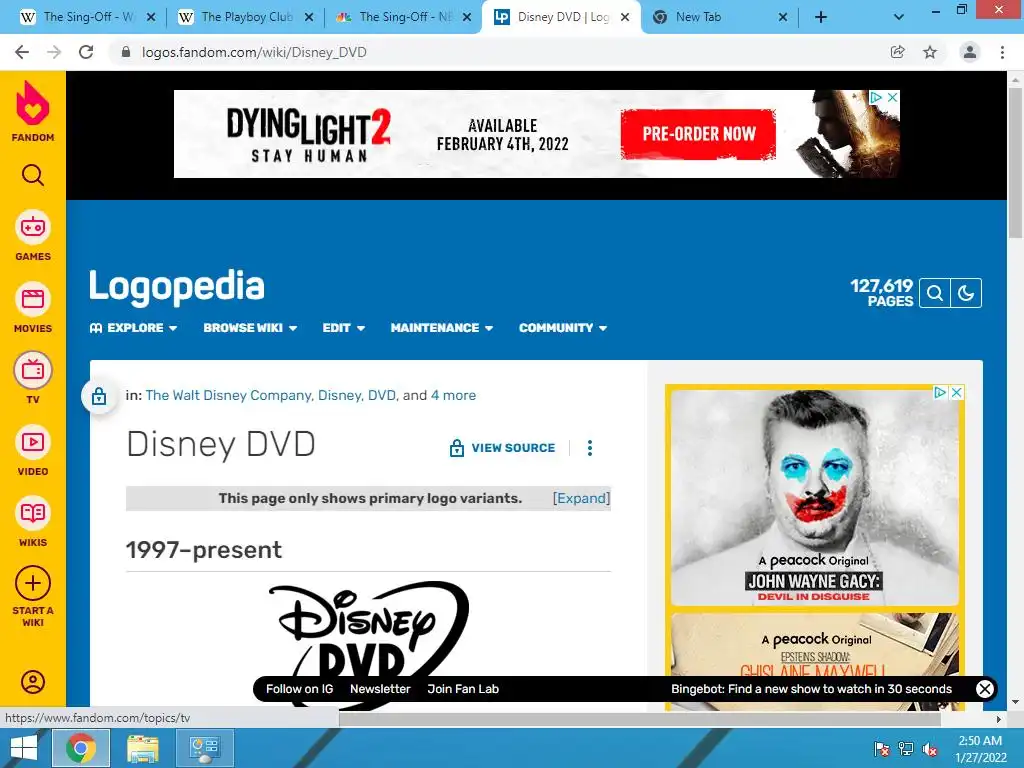Open the Explore dropdown menu
Image resolution: width=1024 pixels, height=768 pixels.
[133, 328]
